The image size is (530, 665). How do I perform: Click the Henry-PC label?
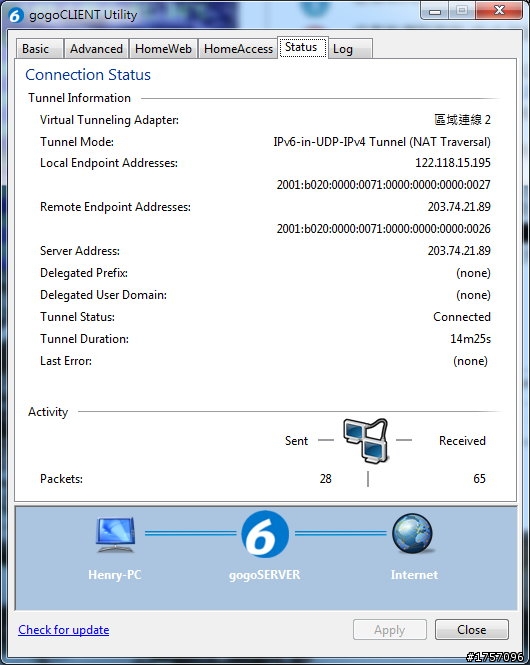(114, 575)
